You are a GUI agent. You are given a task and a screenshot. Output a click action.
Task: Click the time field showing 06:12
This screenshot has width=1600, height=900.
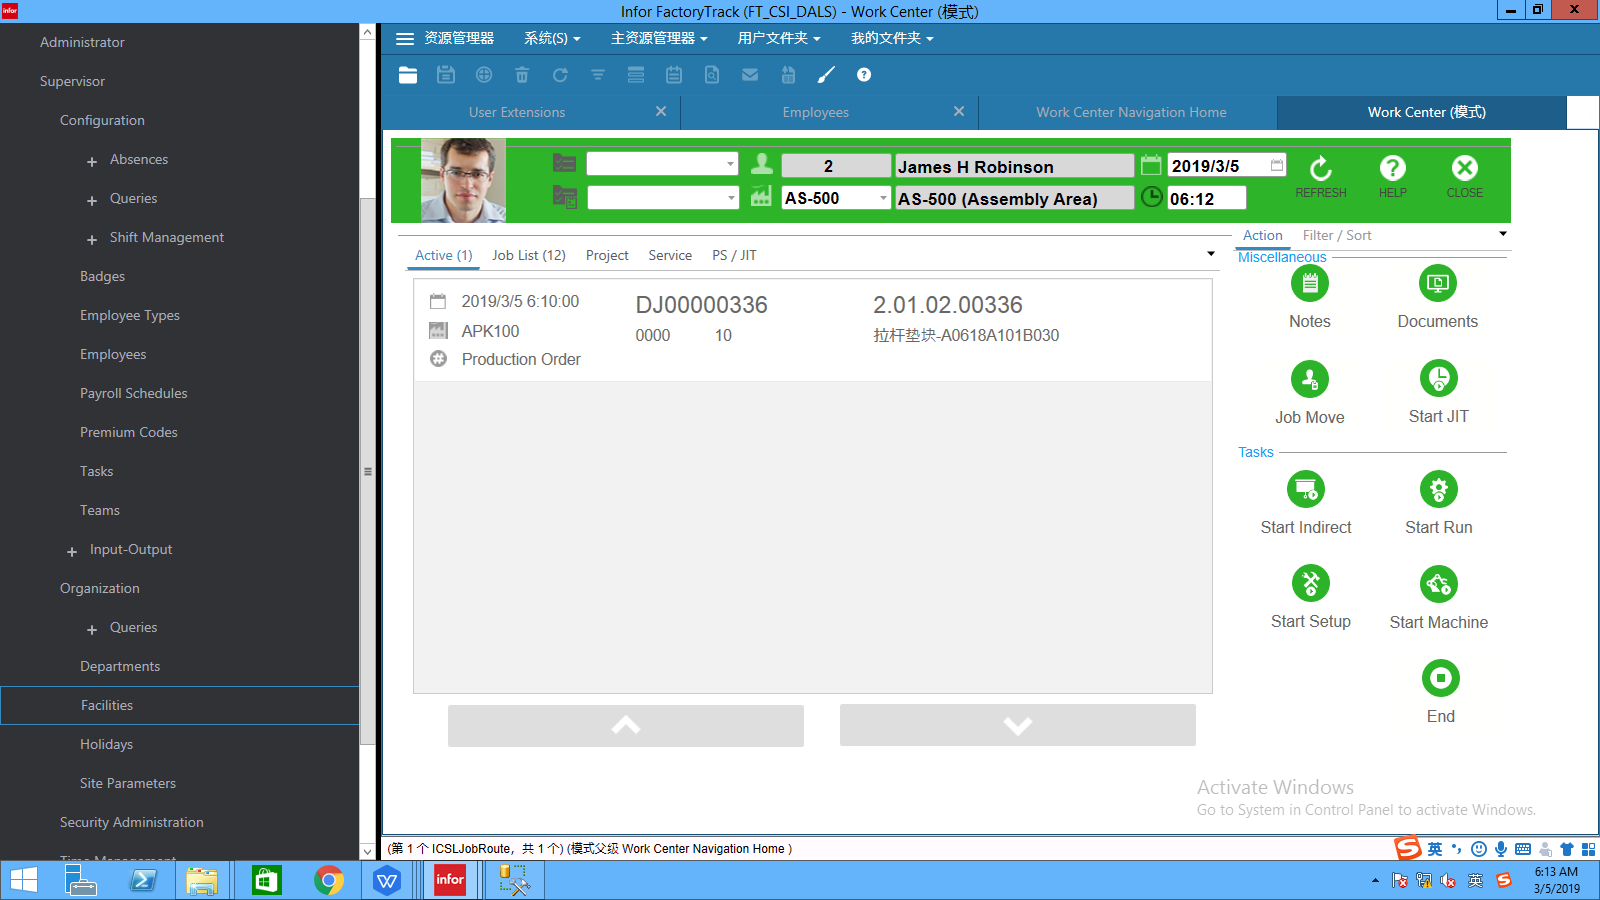tap(1207, 198)
